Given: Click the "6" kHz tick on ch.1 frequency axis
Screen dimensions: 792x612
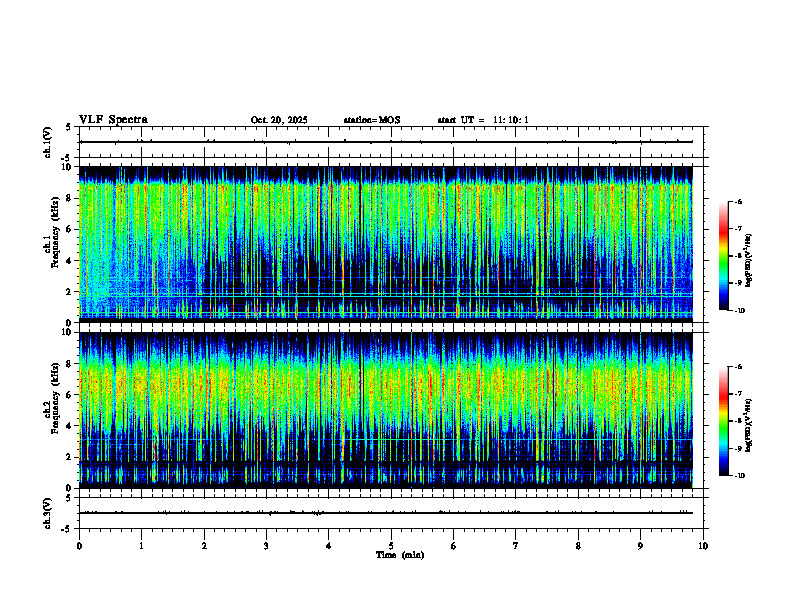Looking at the screenshot, I should pos(70,230).
